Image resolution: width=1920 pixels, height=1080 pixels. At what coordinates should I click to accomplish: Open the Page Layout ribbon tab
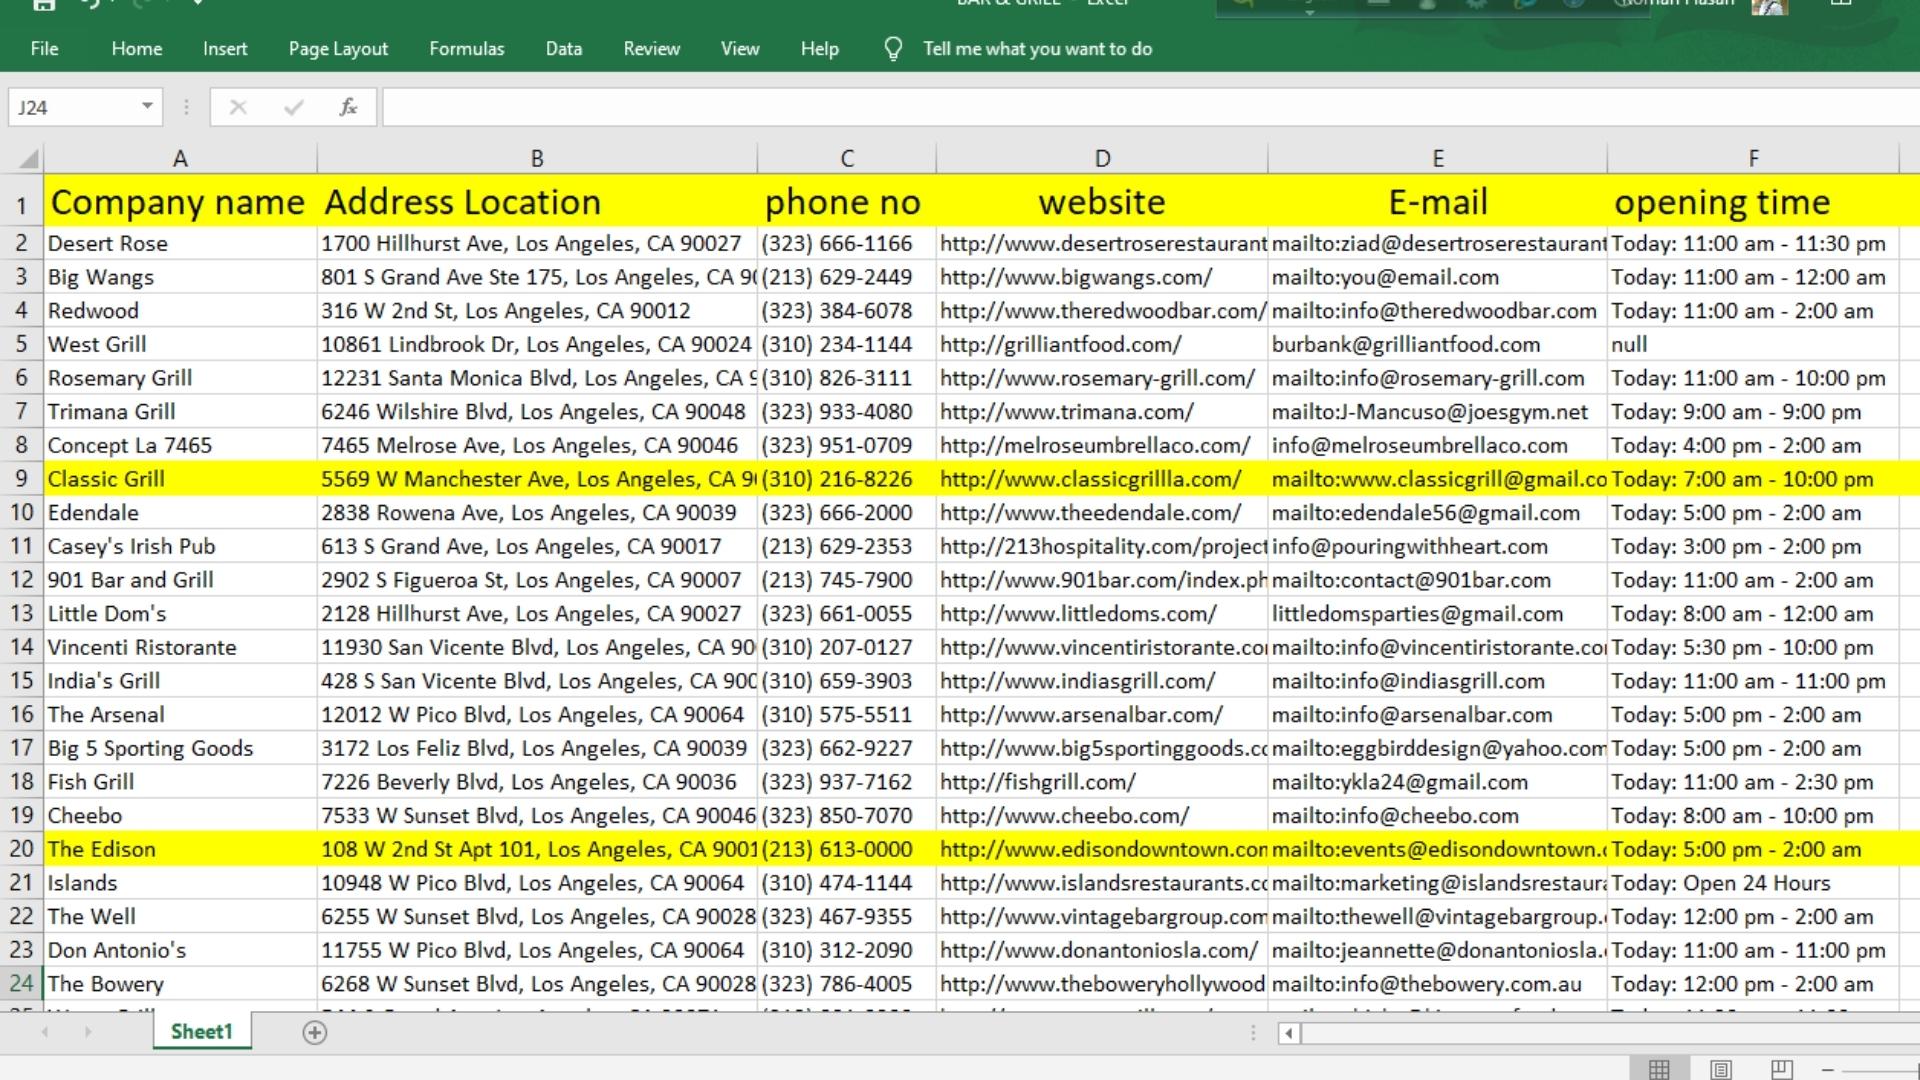[338, 49]
